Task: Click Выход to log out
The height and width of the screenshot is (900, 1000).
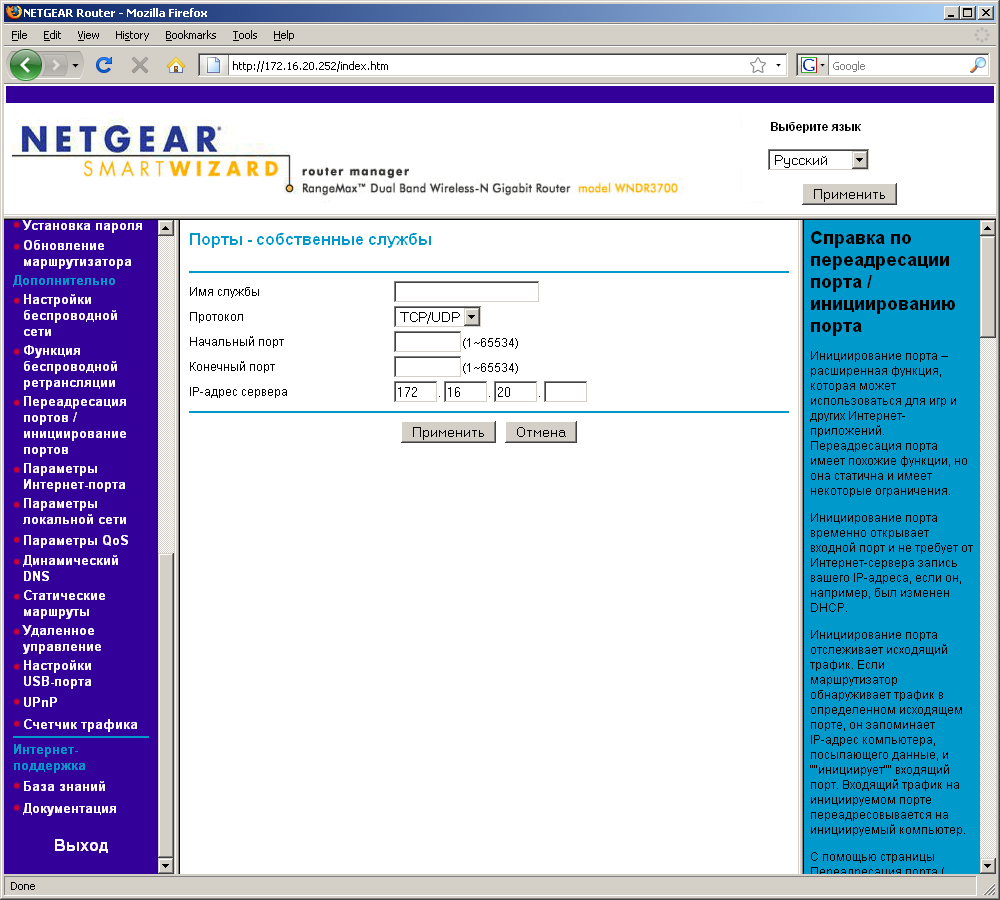Action: (x=81, y=845)
